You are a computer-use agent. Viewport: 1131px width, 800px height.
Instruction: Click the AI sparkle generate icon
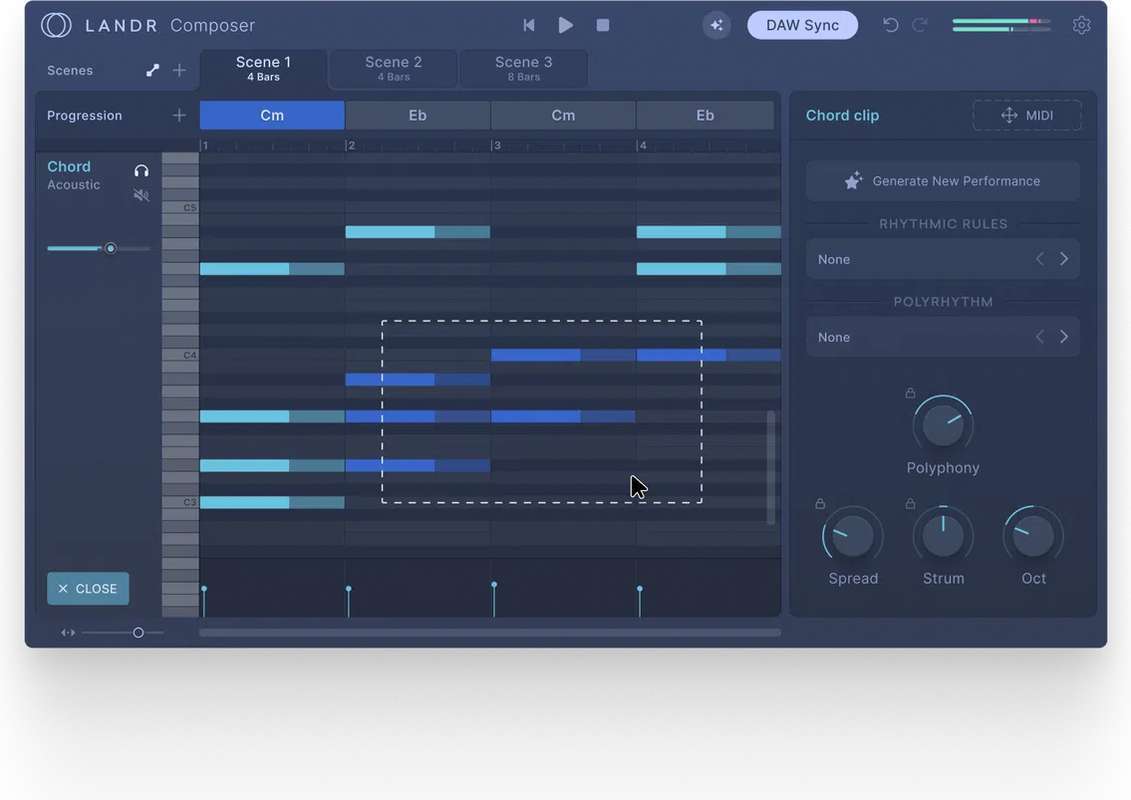click(716, 25)
